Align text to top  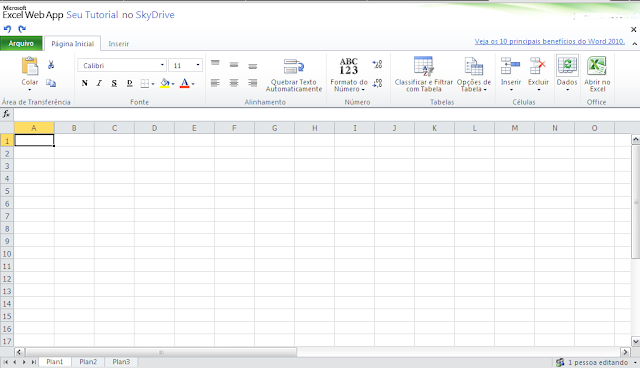215,64
